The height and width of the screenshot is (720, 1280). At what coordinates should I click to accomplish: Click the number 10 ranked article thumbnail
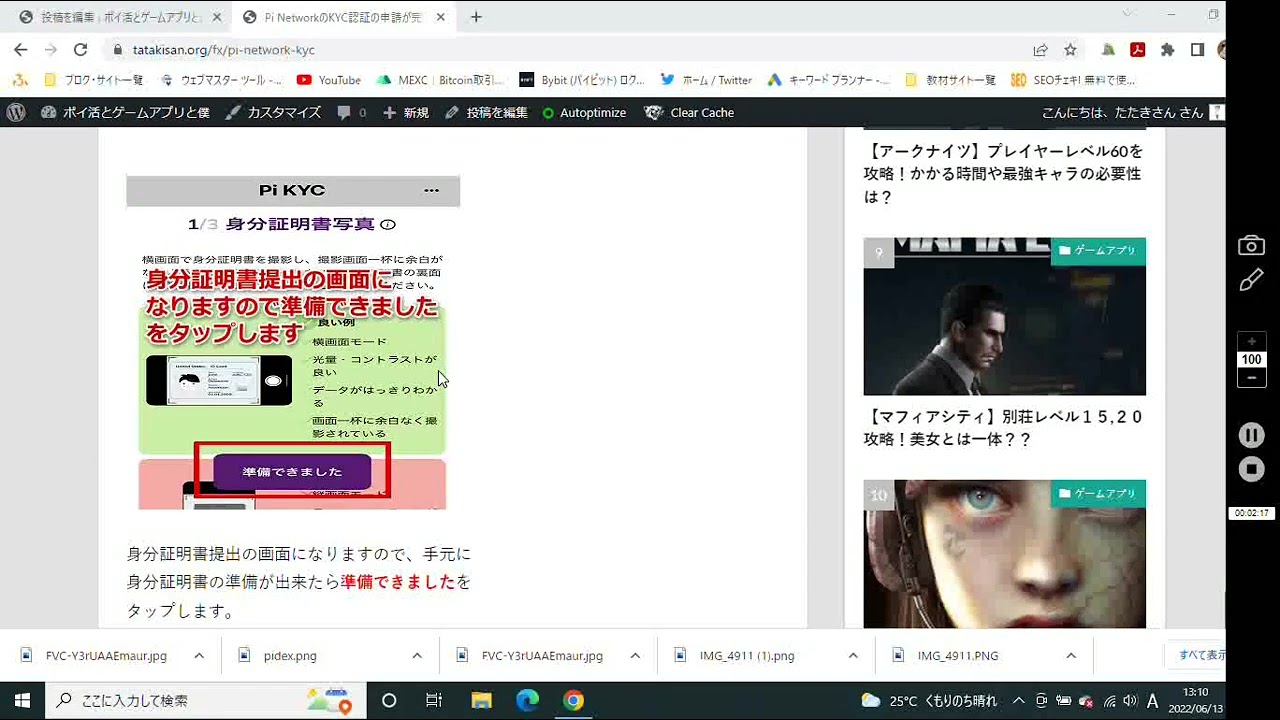[x=1004, y=554]
